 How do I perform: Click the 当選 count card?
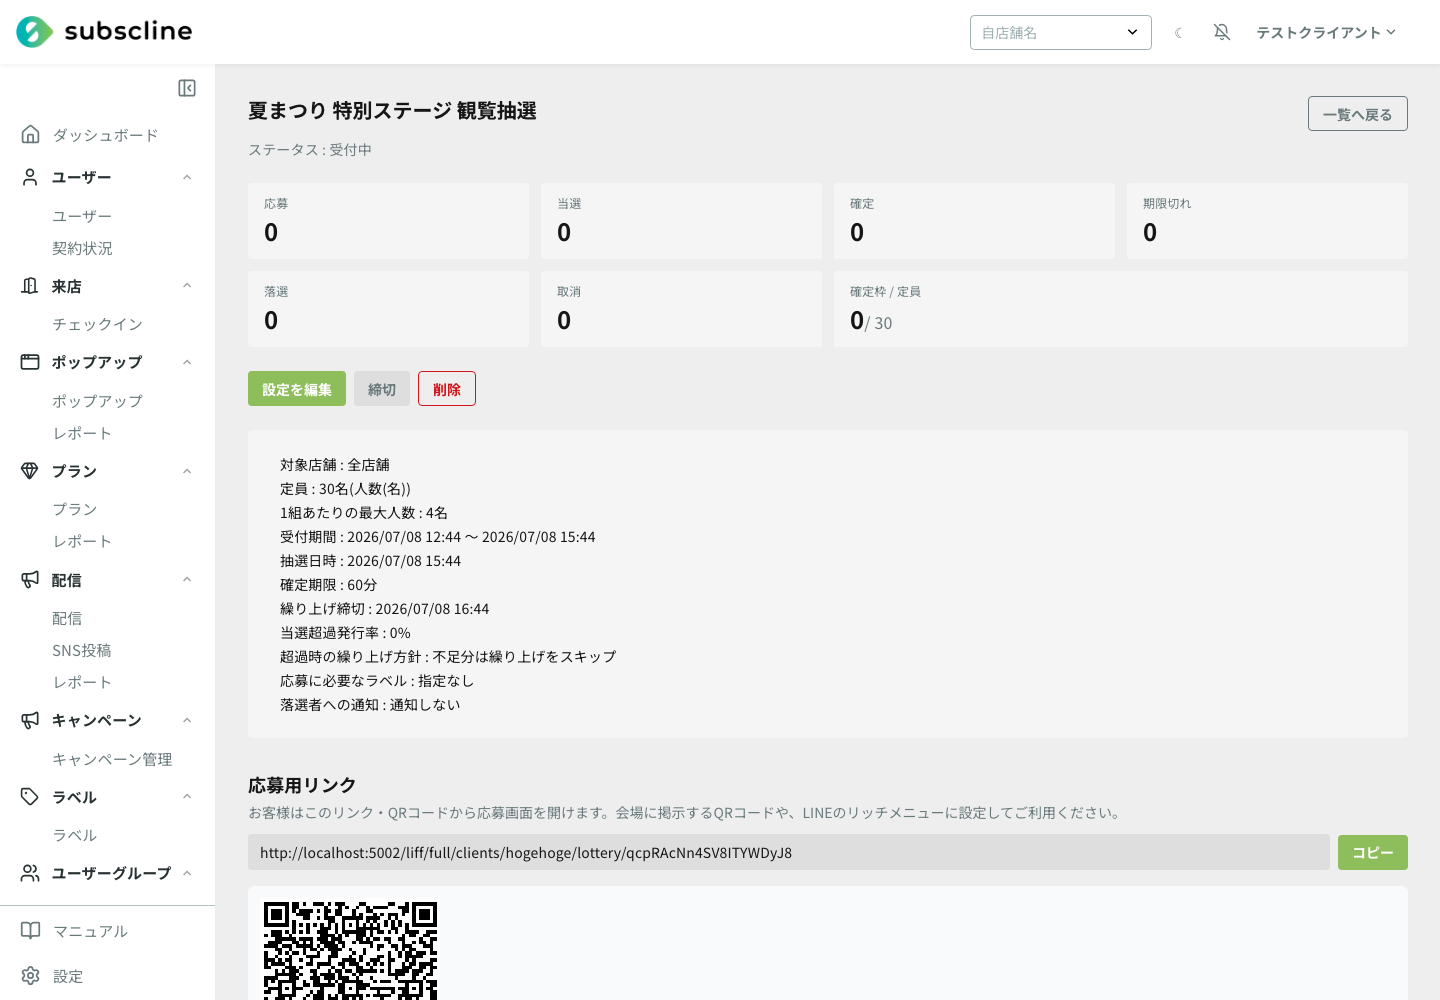(681, 221)
